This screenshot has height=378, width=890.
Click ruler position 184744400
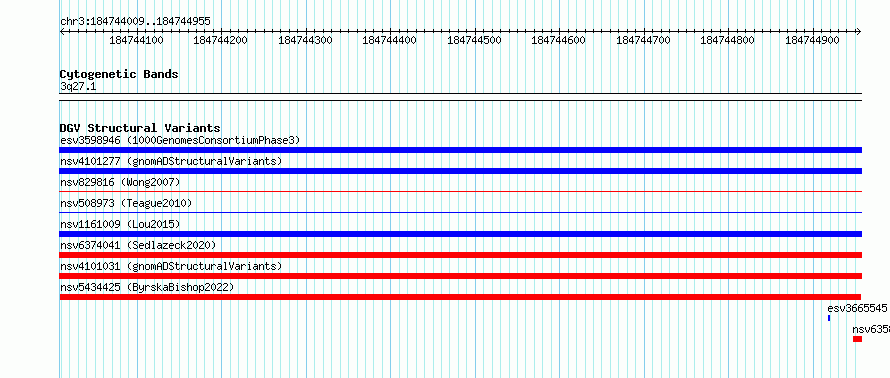pos(390,40)
